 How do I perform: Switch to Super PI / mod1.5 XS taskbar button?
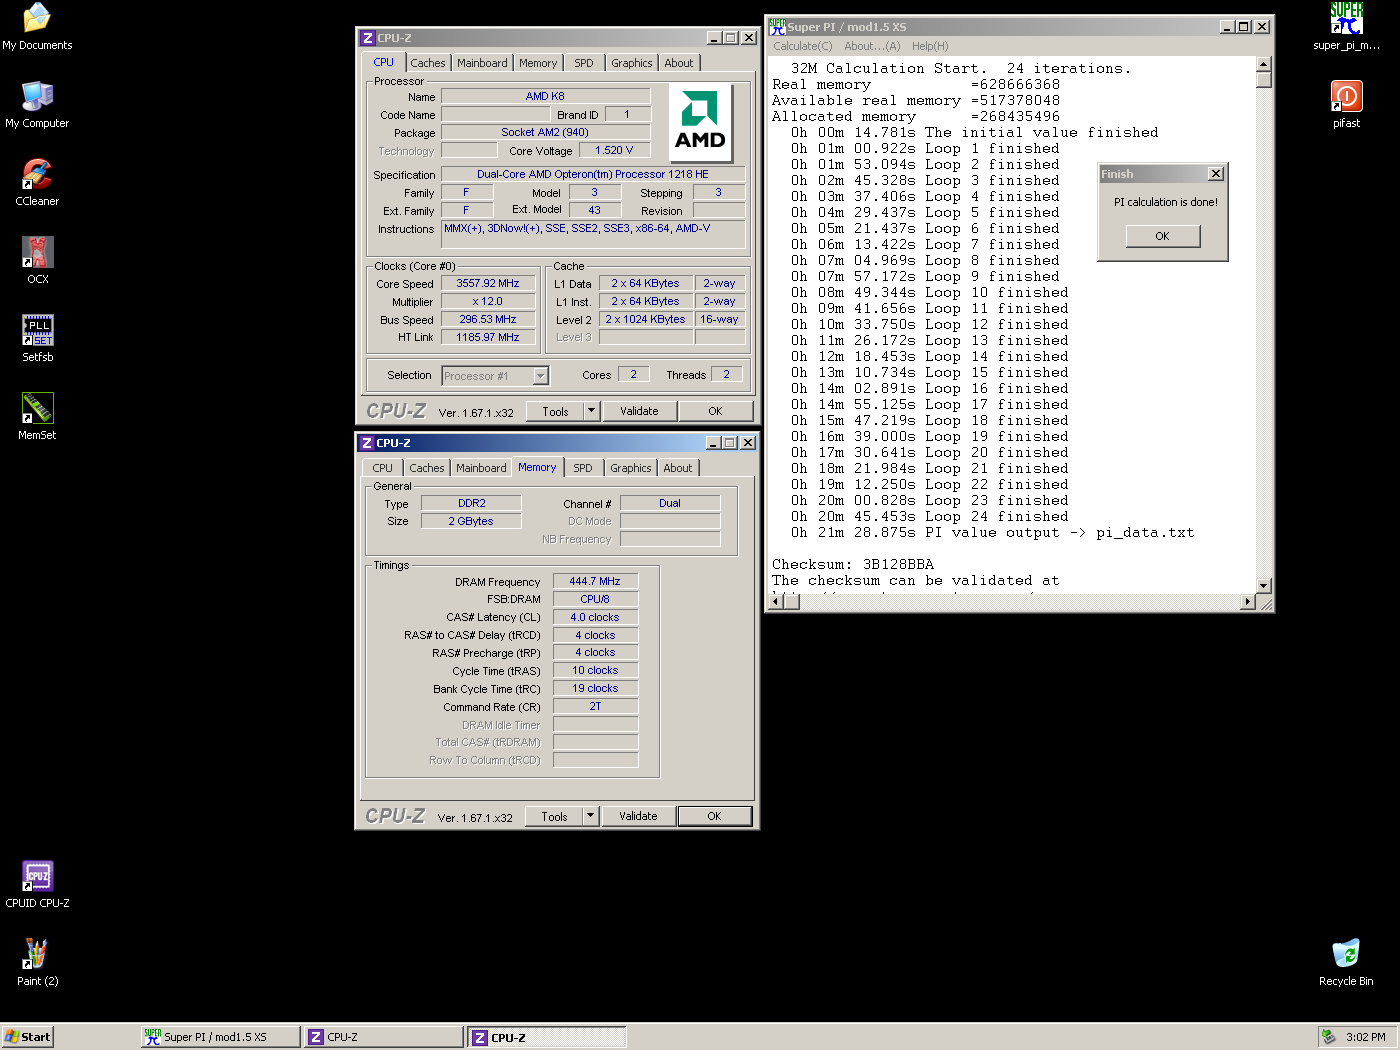(x=220, y=1037)
